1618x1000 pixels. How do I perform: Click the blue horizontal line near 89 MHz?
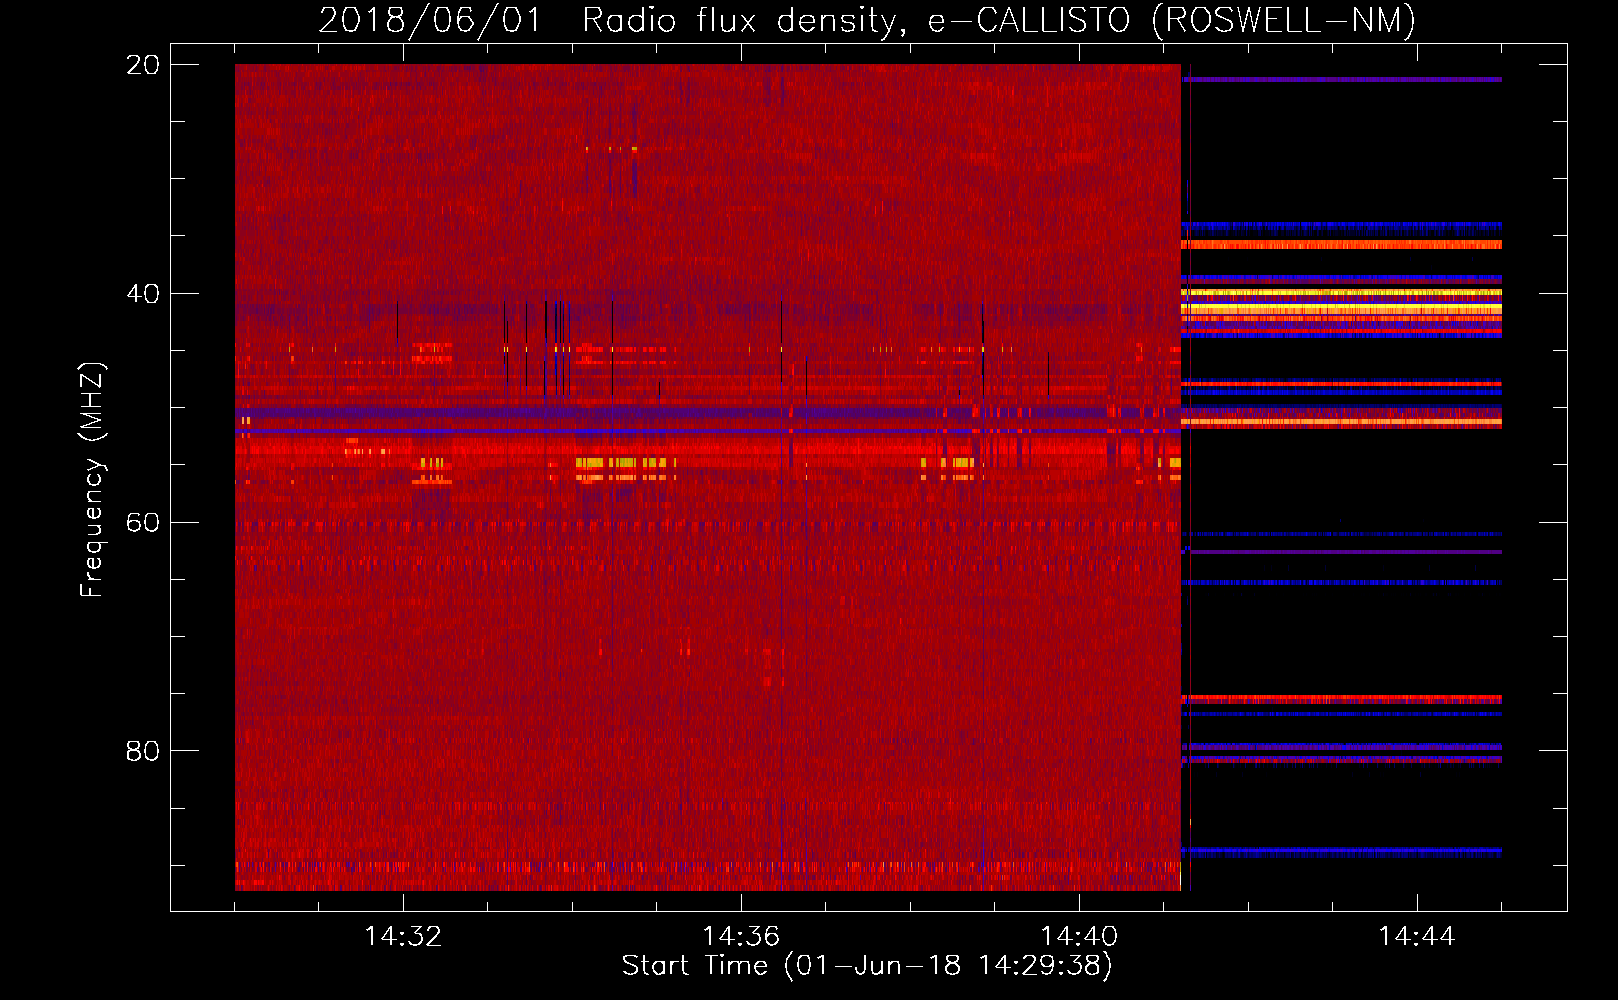pyautogui.click(x=1341, y=851)
